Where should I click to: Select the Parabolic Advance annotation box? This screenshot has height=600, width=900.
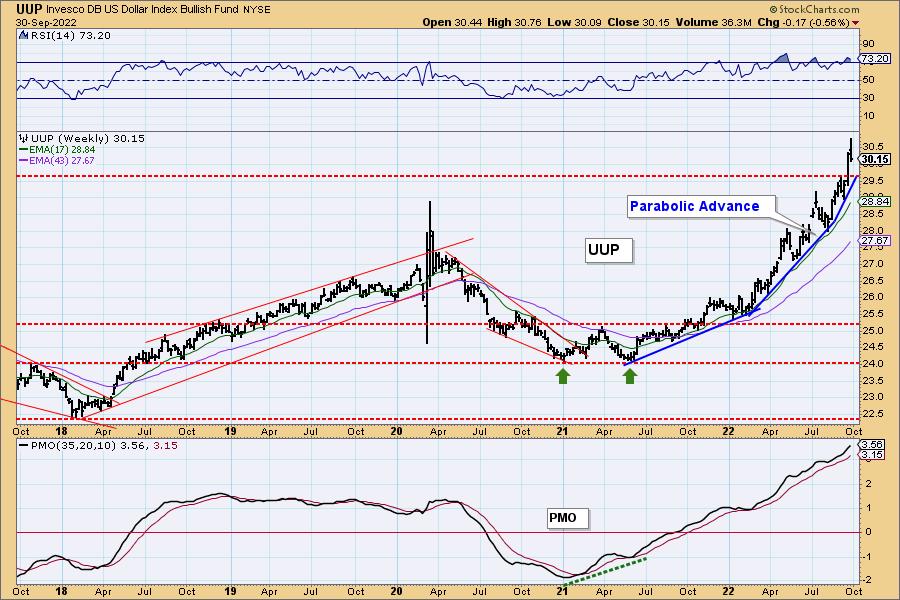click(x=700, y=206)
